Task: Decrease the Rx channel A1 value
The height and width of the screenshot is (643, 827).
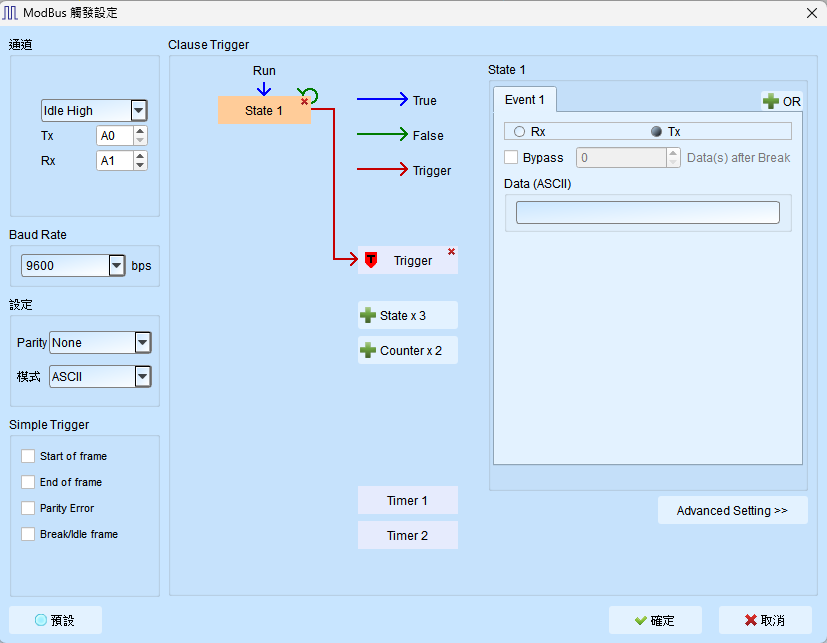Action: click(140, 166)
